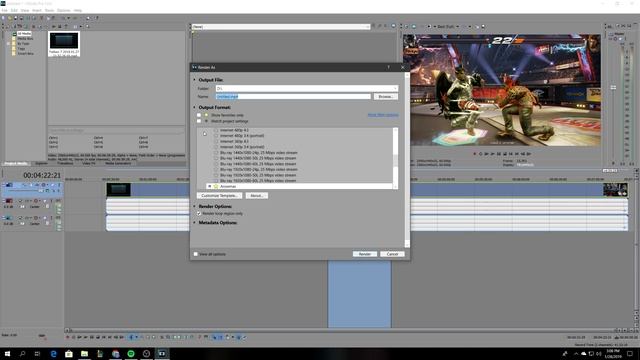Screen dimensions: 640x360
Task: Collapse the Render Options section
Action: (194, 207)
